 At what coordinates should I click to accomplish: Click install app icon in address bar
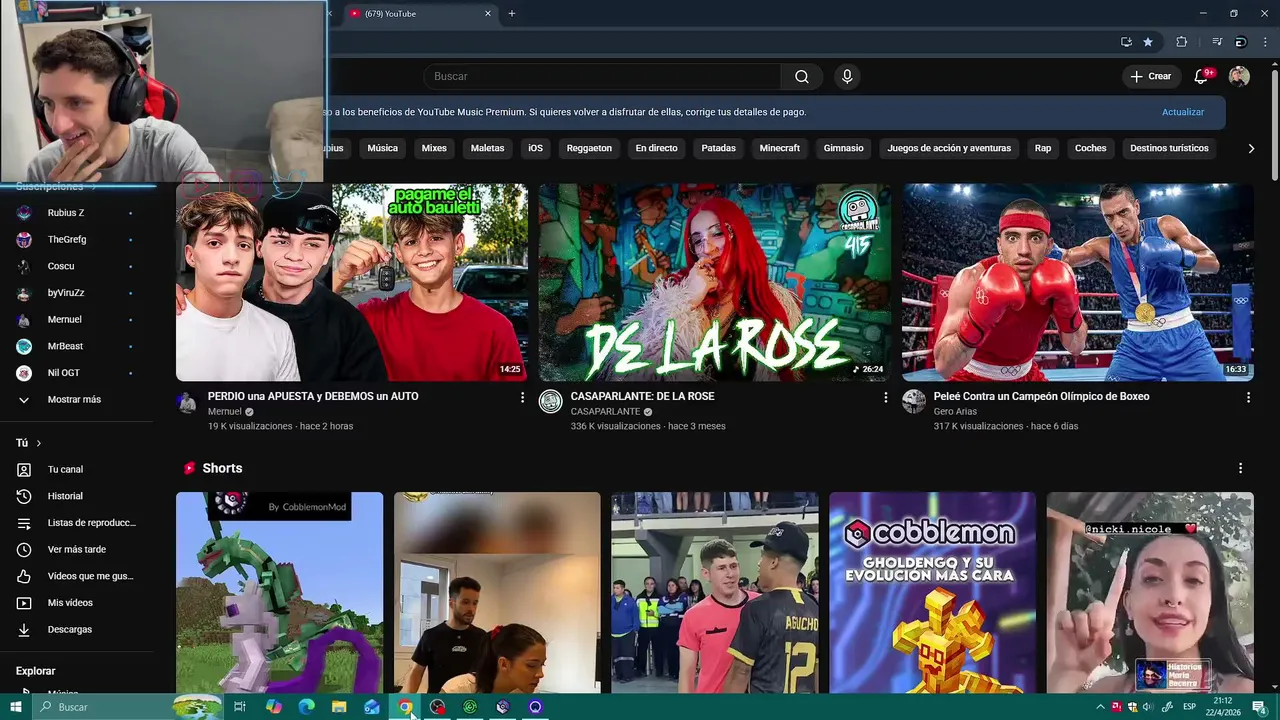(x=1126, y=42)
